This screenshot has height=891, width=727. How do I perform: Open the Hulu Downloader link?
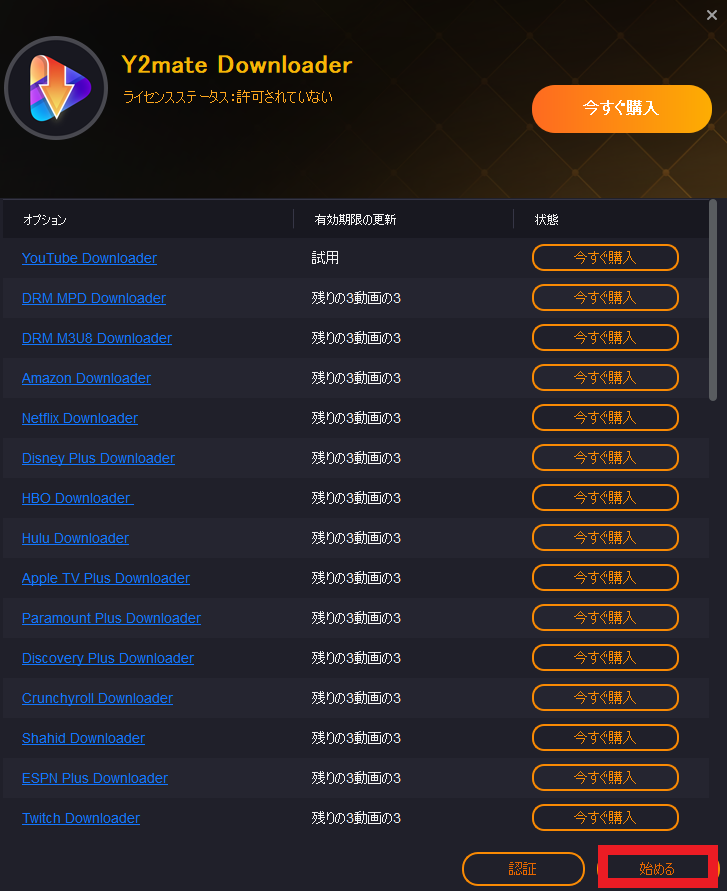75,538
